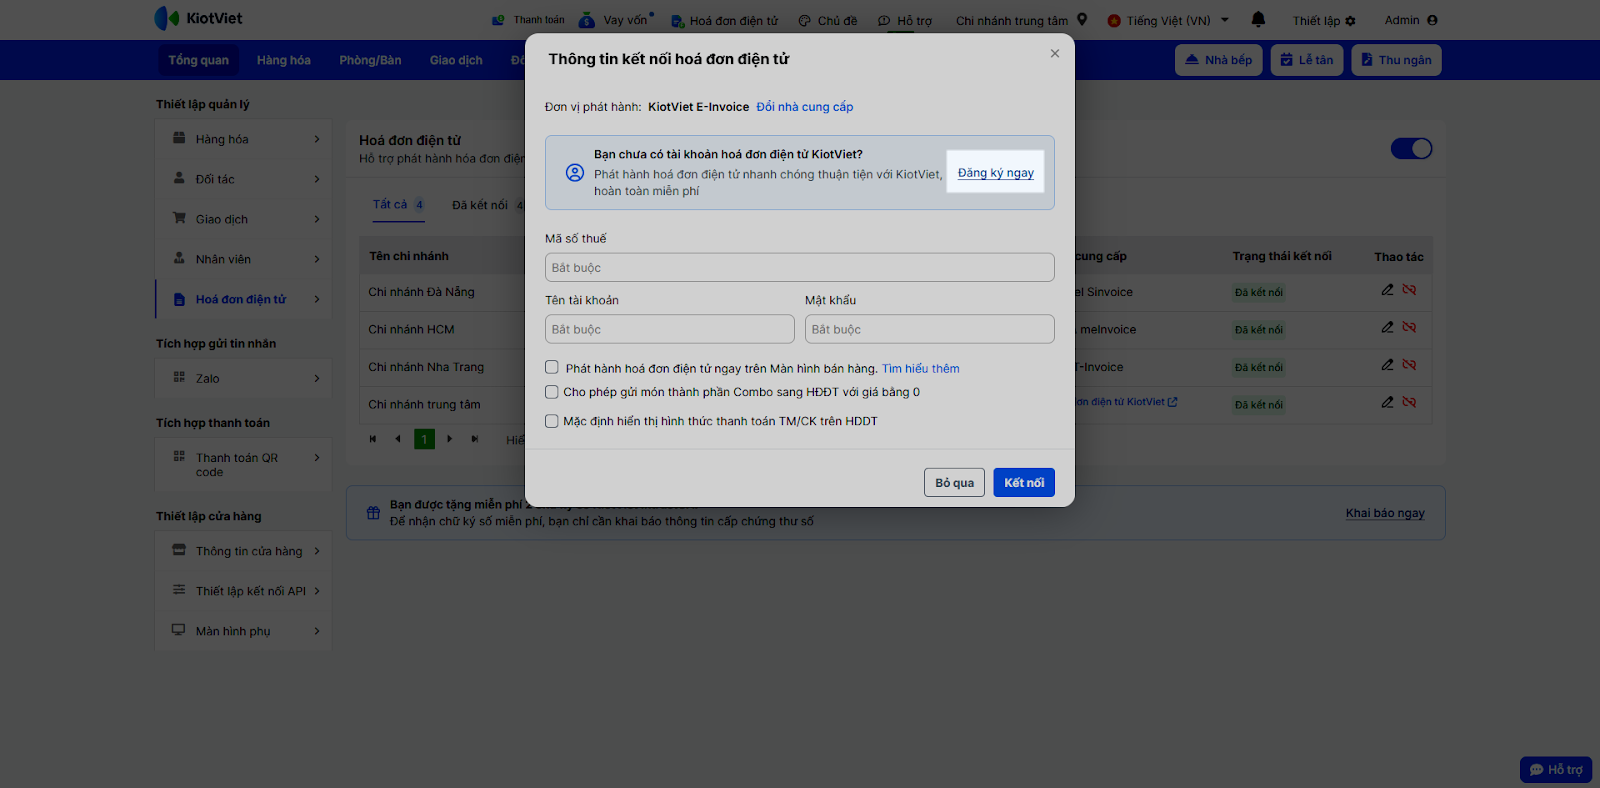Focus the Mật khẩu field

tap(930, 329)
